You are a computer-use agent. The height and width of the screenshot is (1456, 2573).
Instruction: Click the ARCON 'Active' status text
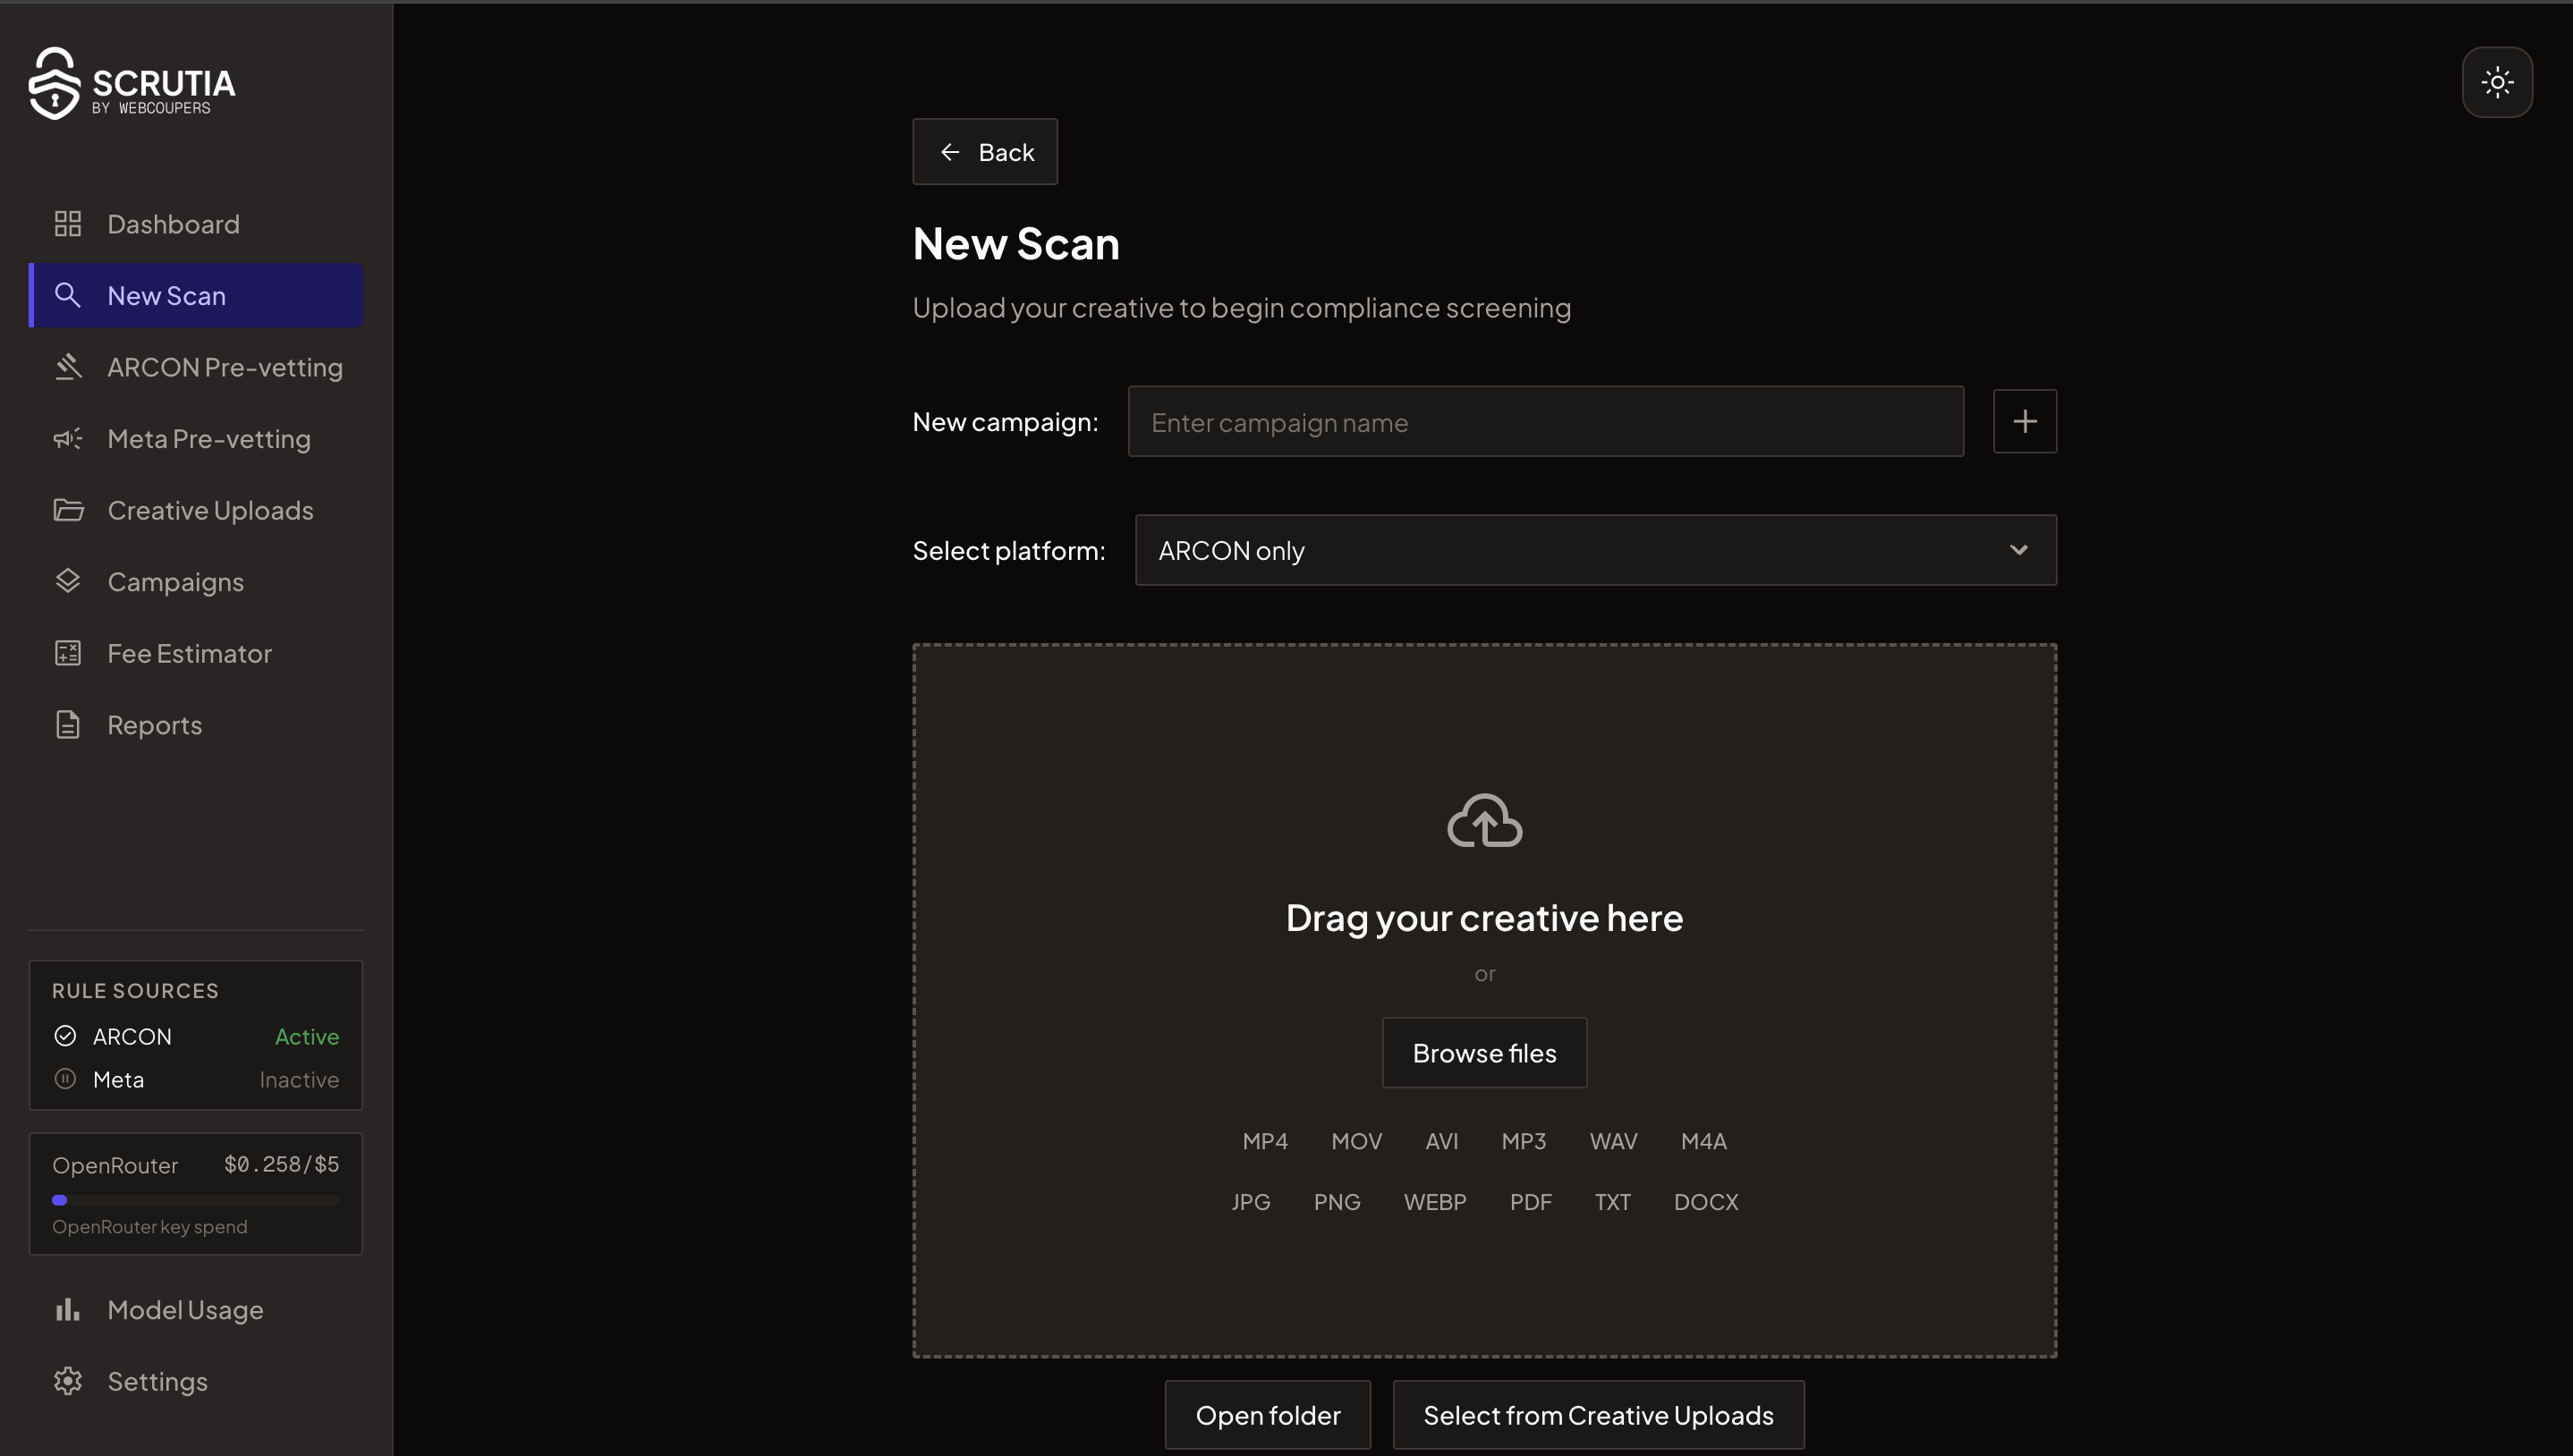coord(307,1036)
